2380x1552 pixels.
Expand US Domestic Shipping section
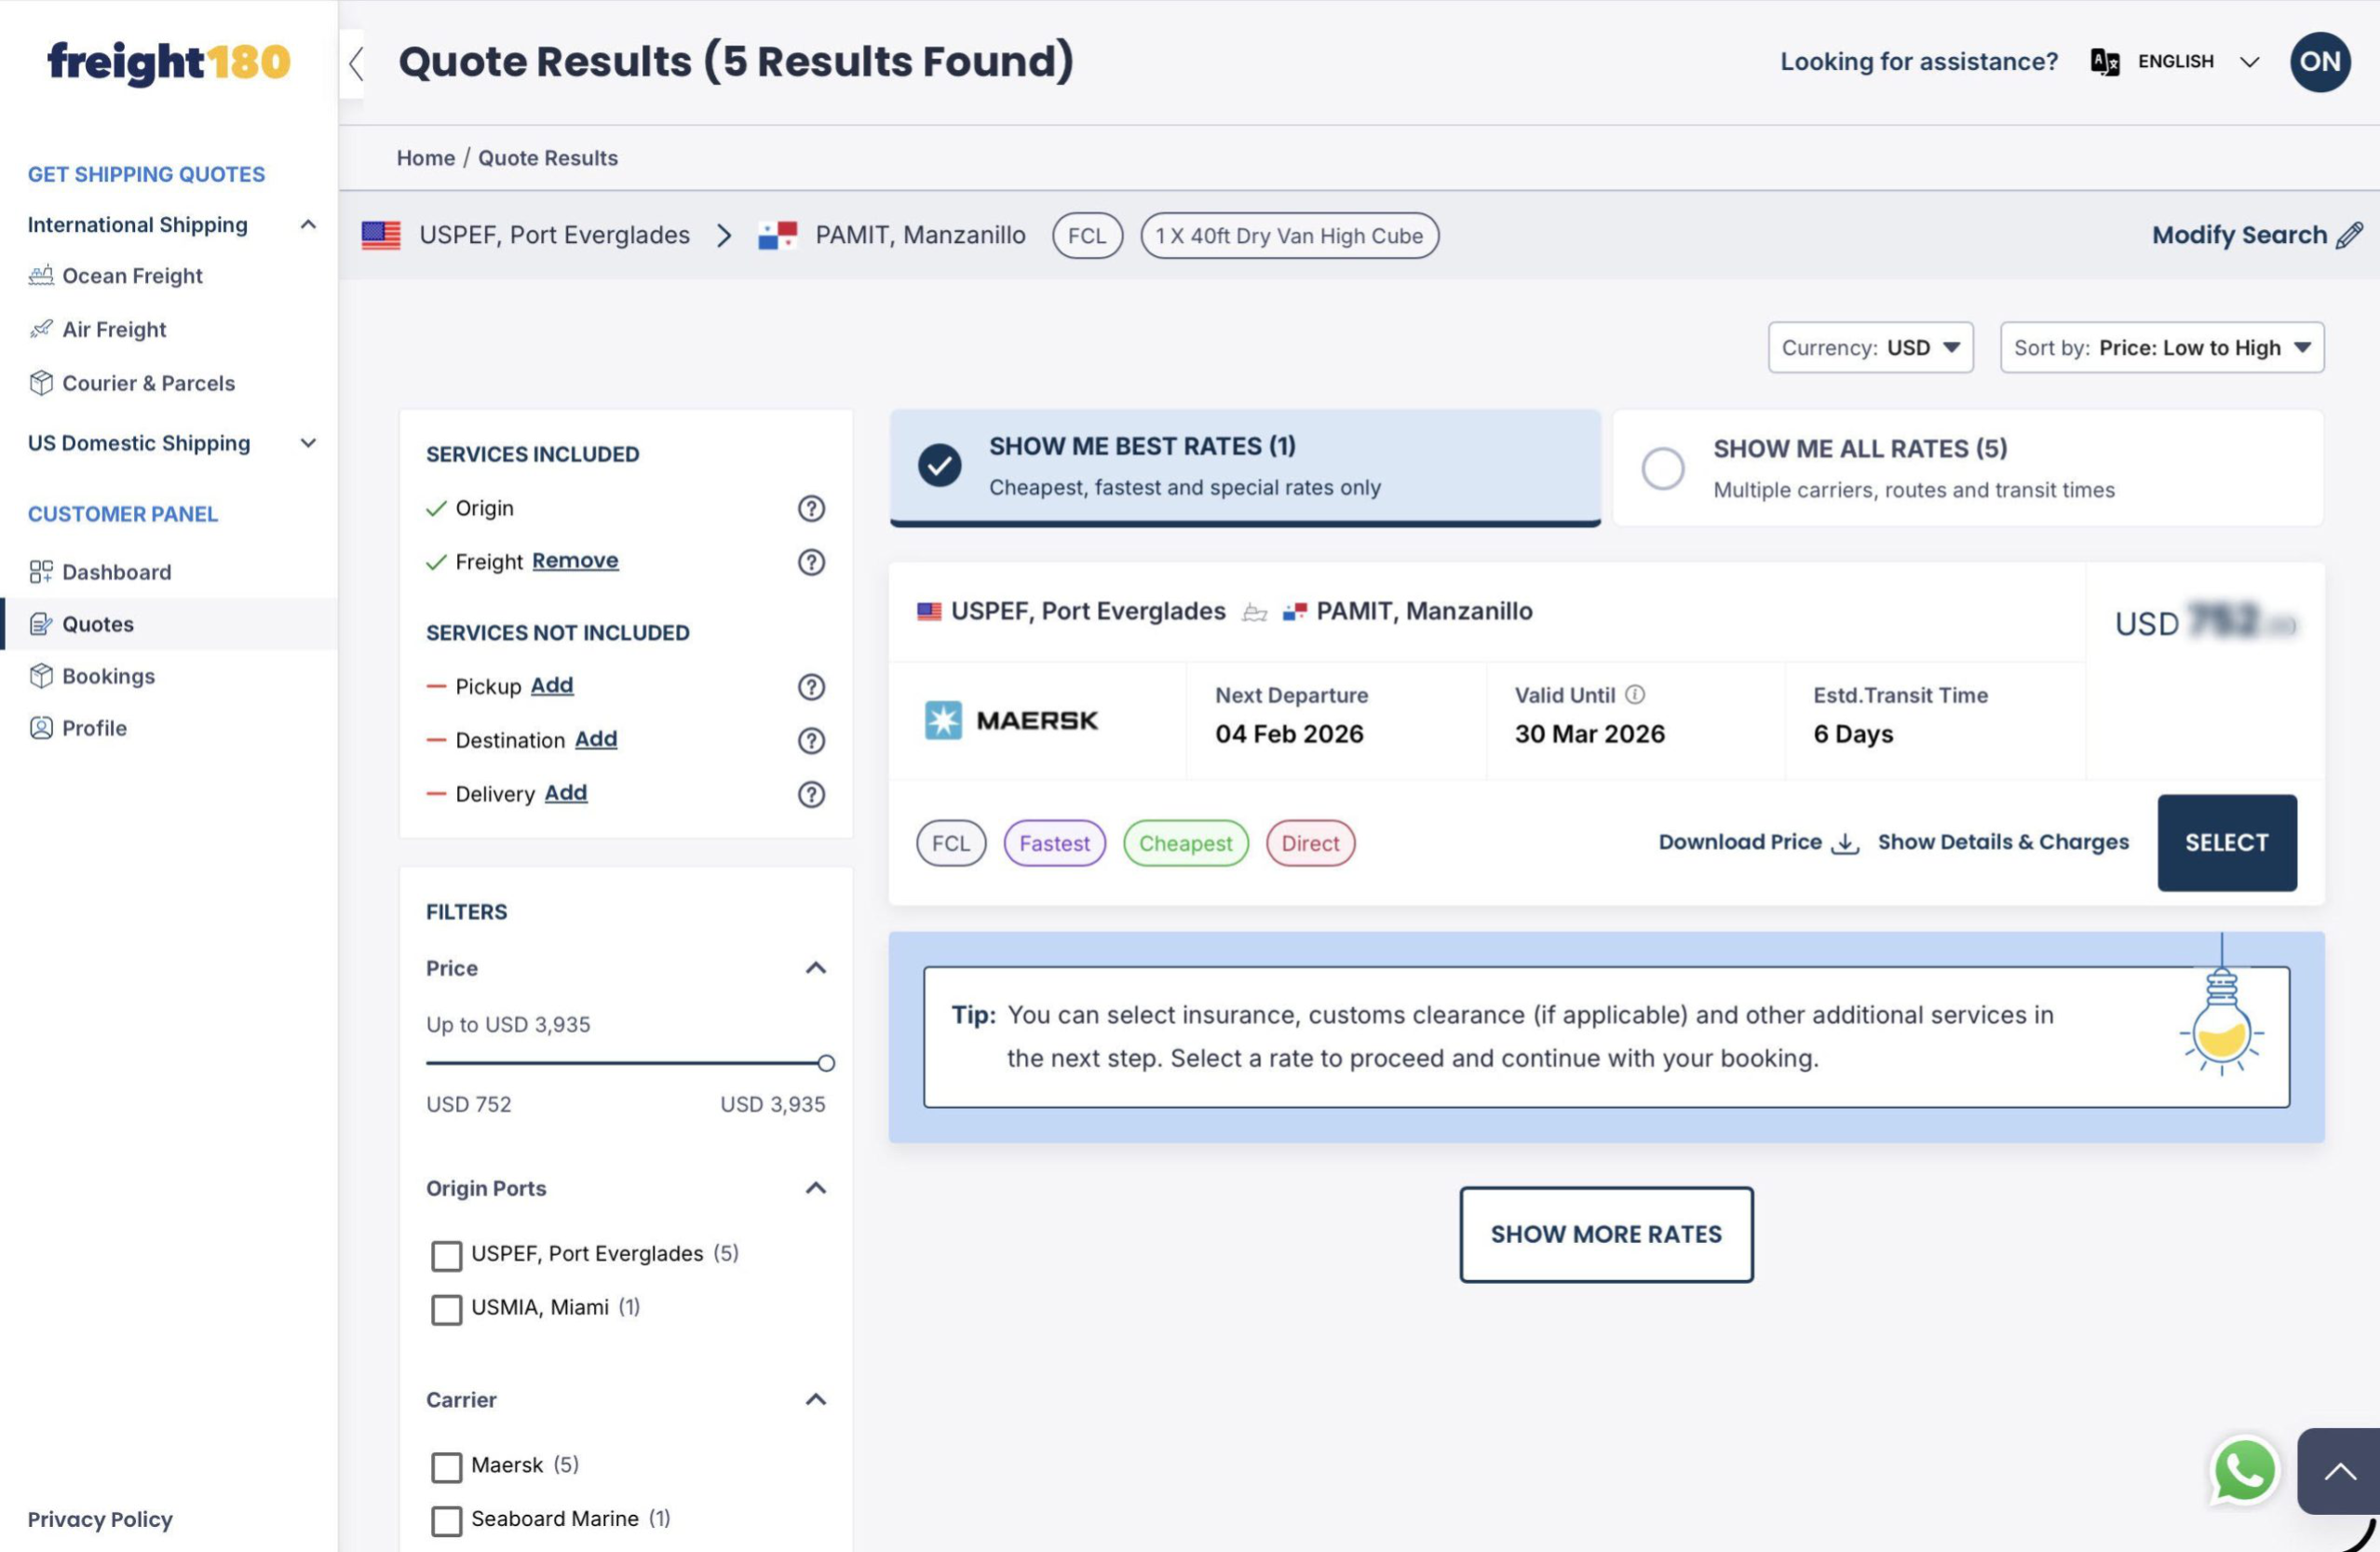coord(309,443)
